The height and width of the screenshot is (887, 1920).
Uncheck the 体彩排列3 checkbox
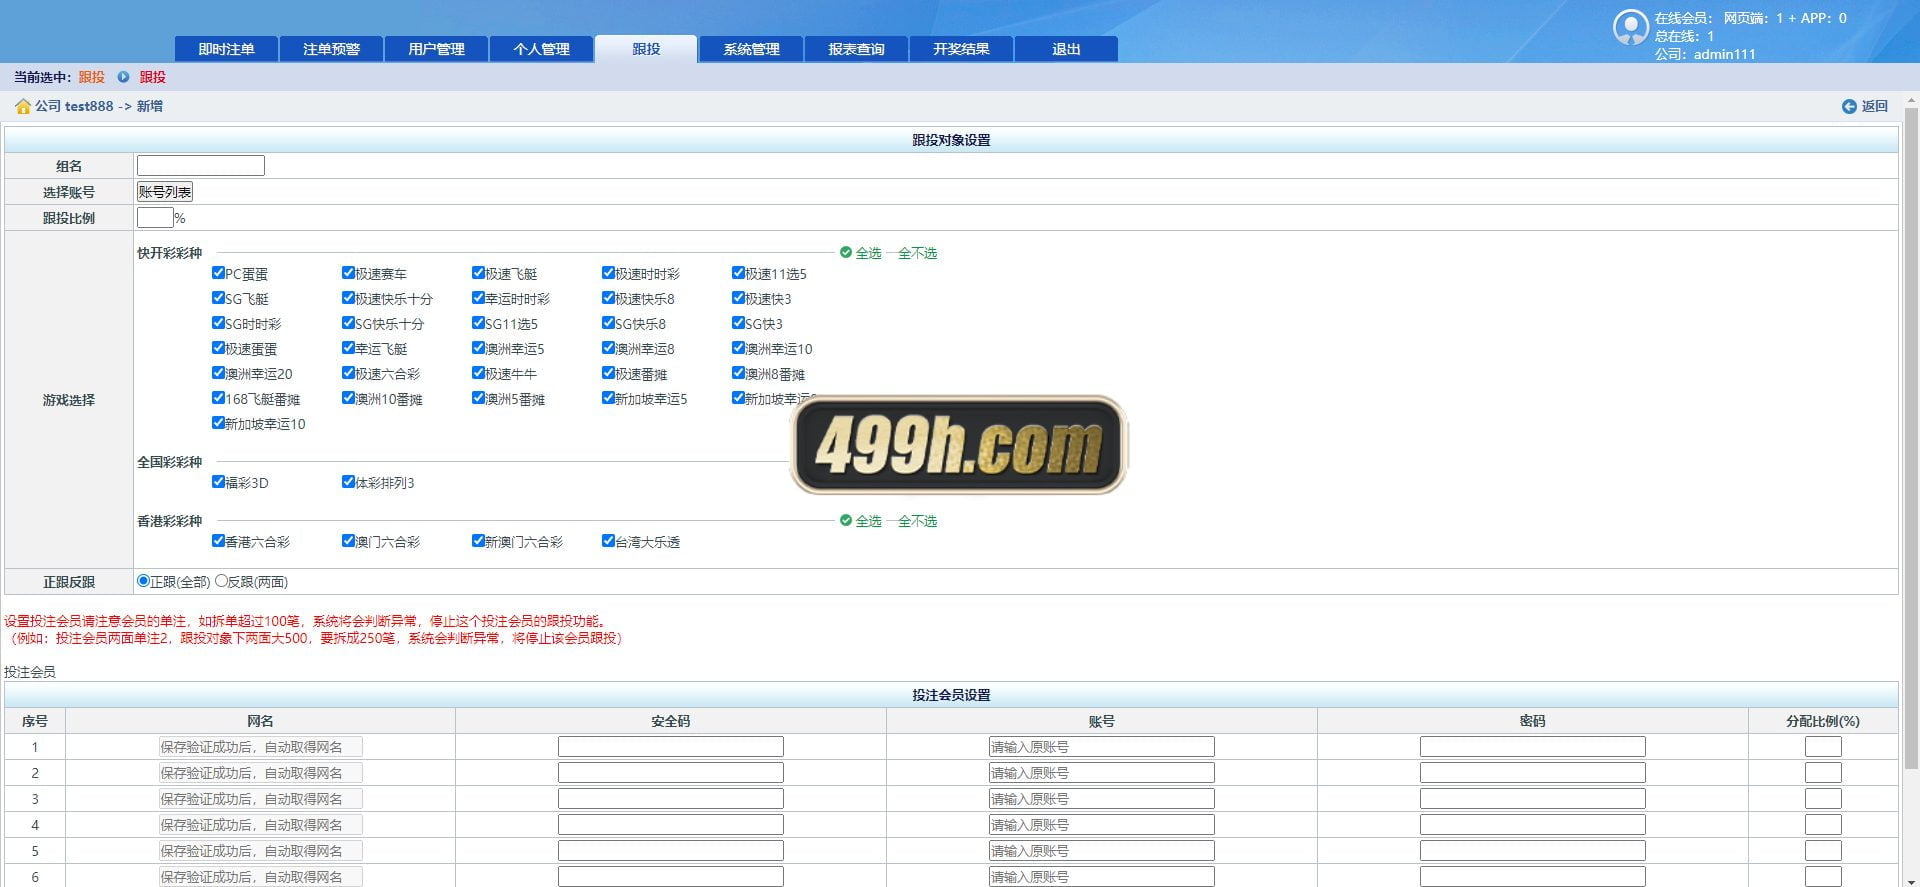[x=348, y=481]
